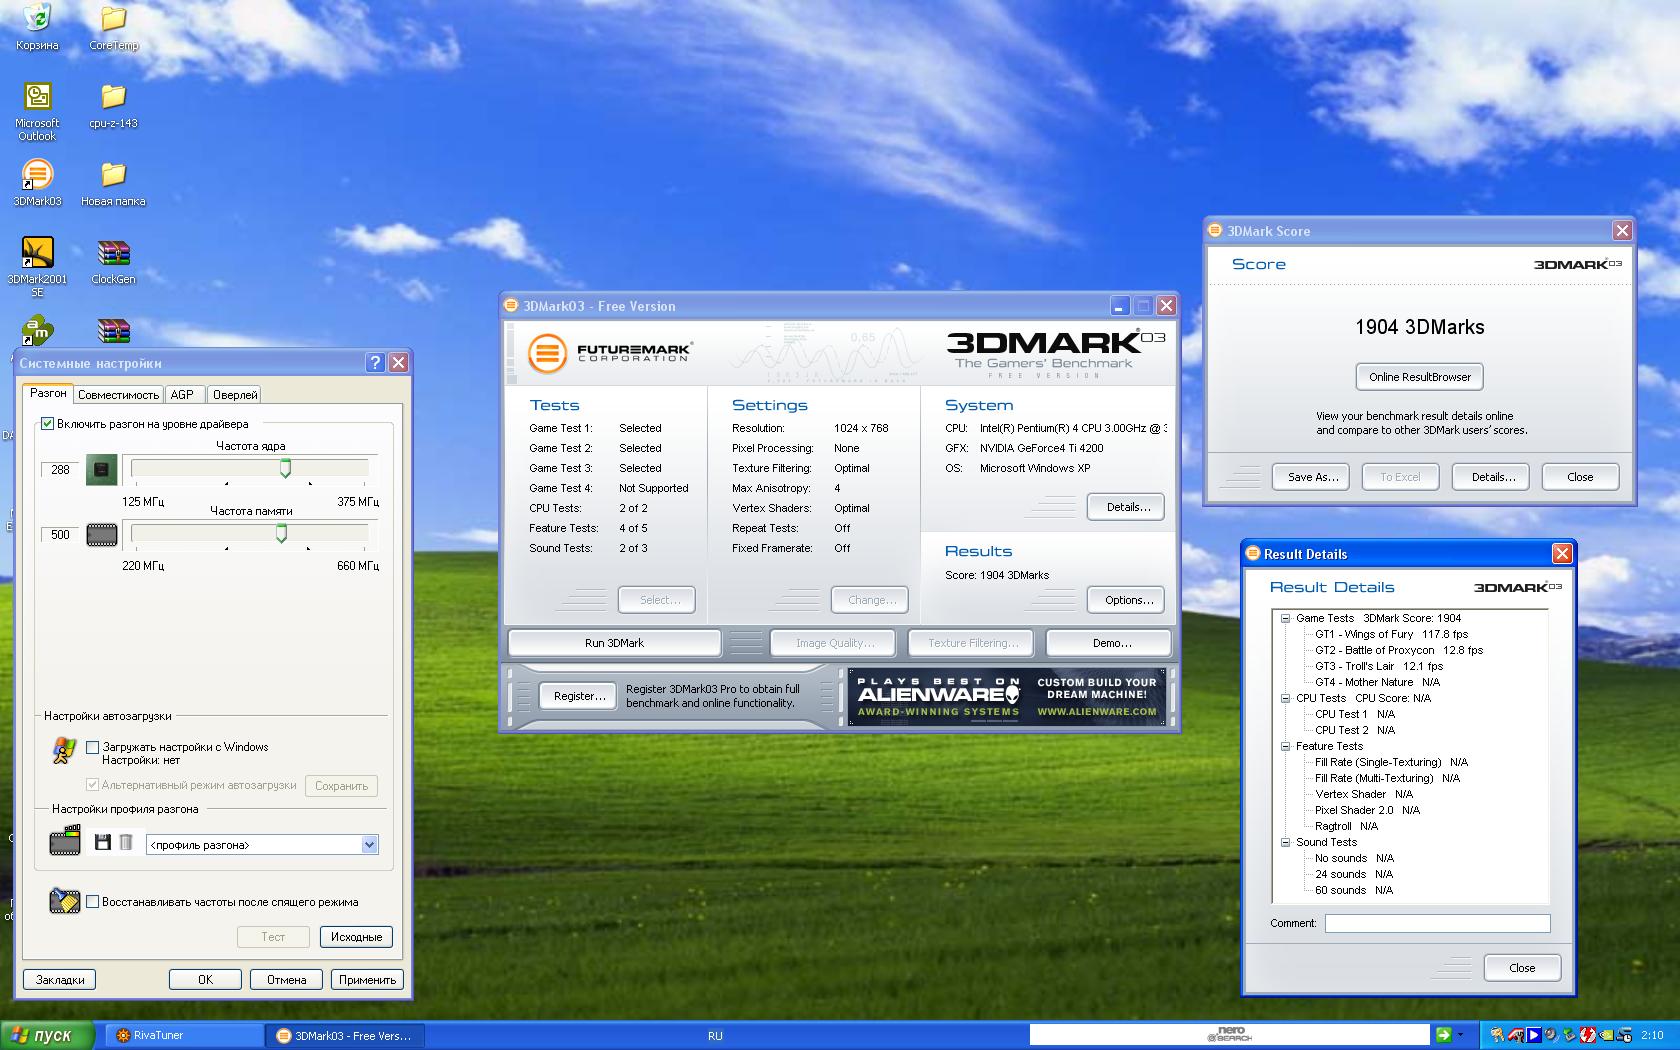
Task: Click the Закладки button
Action: point(60,980)
